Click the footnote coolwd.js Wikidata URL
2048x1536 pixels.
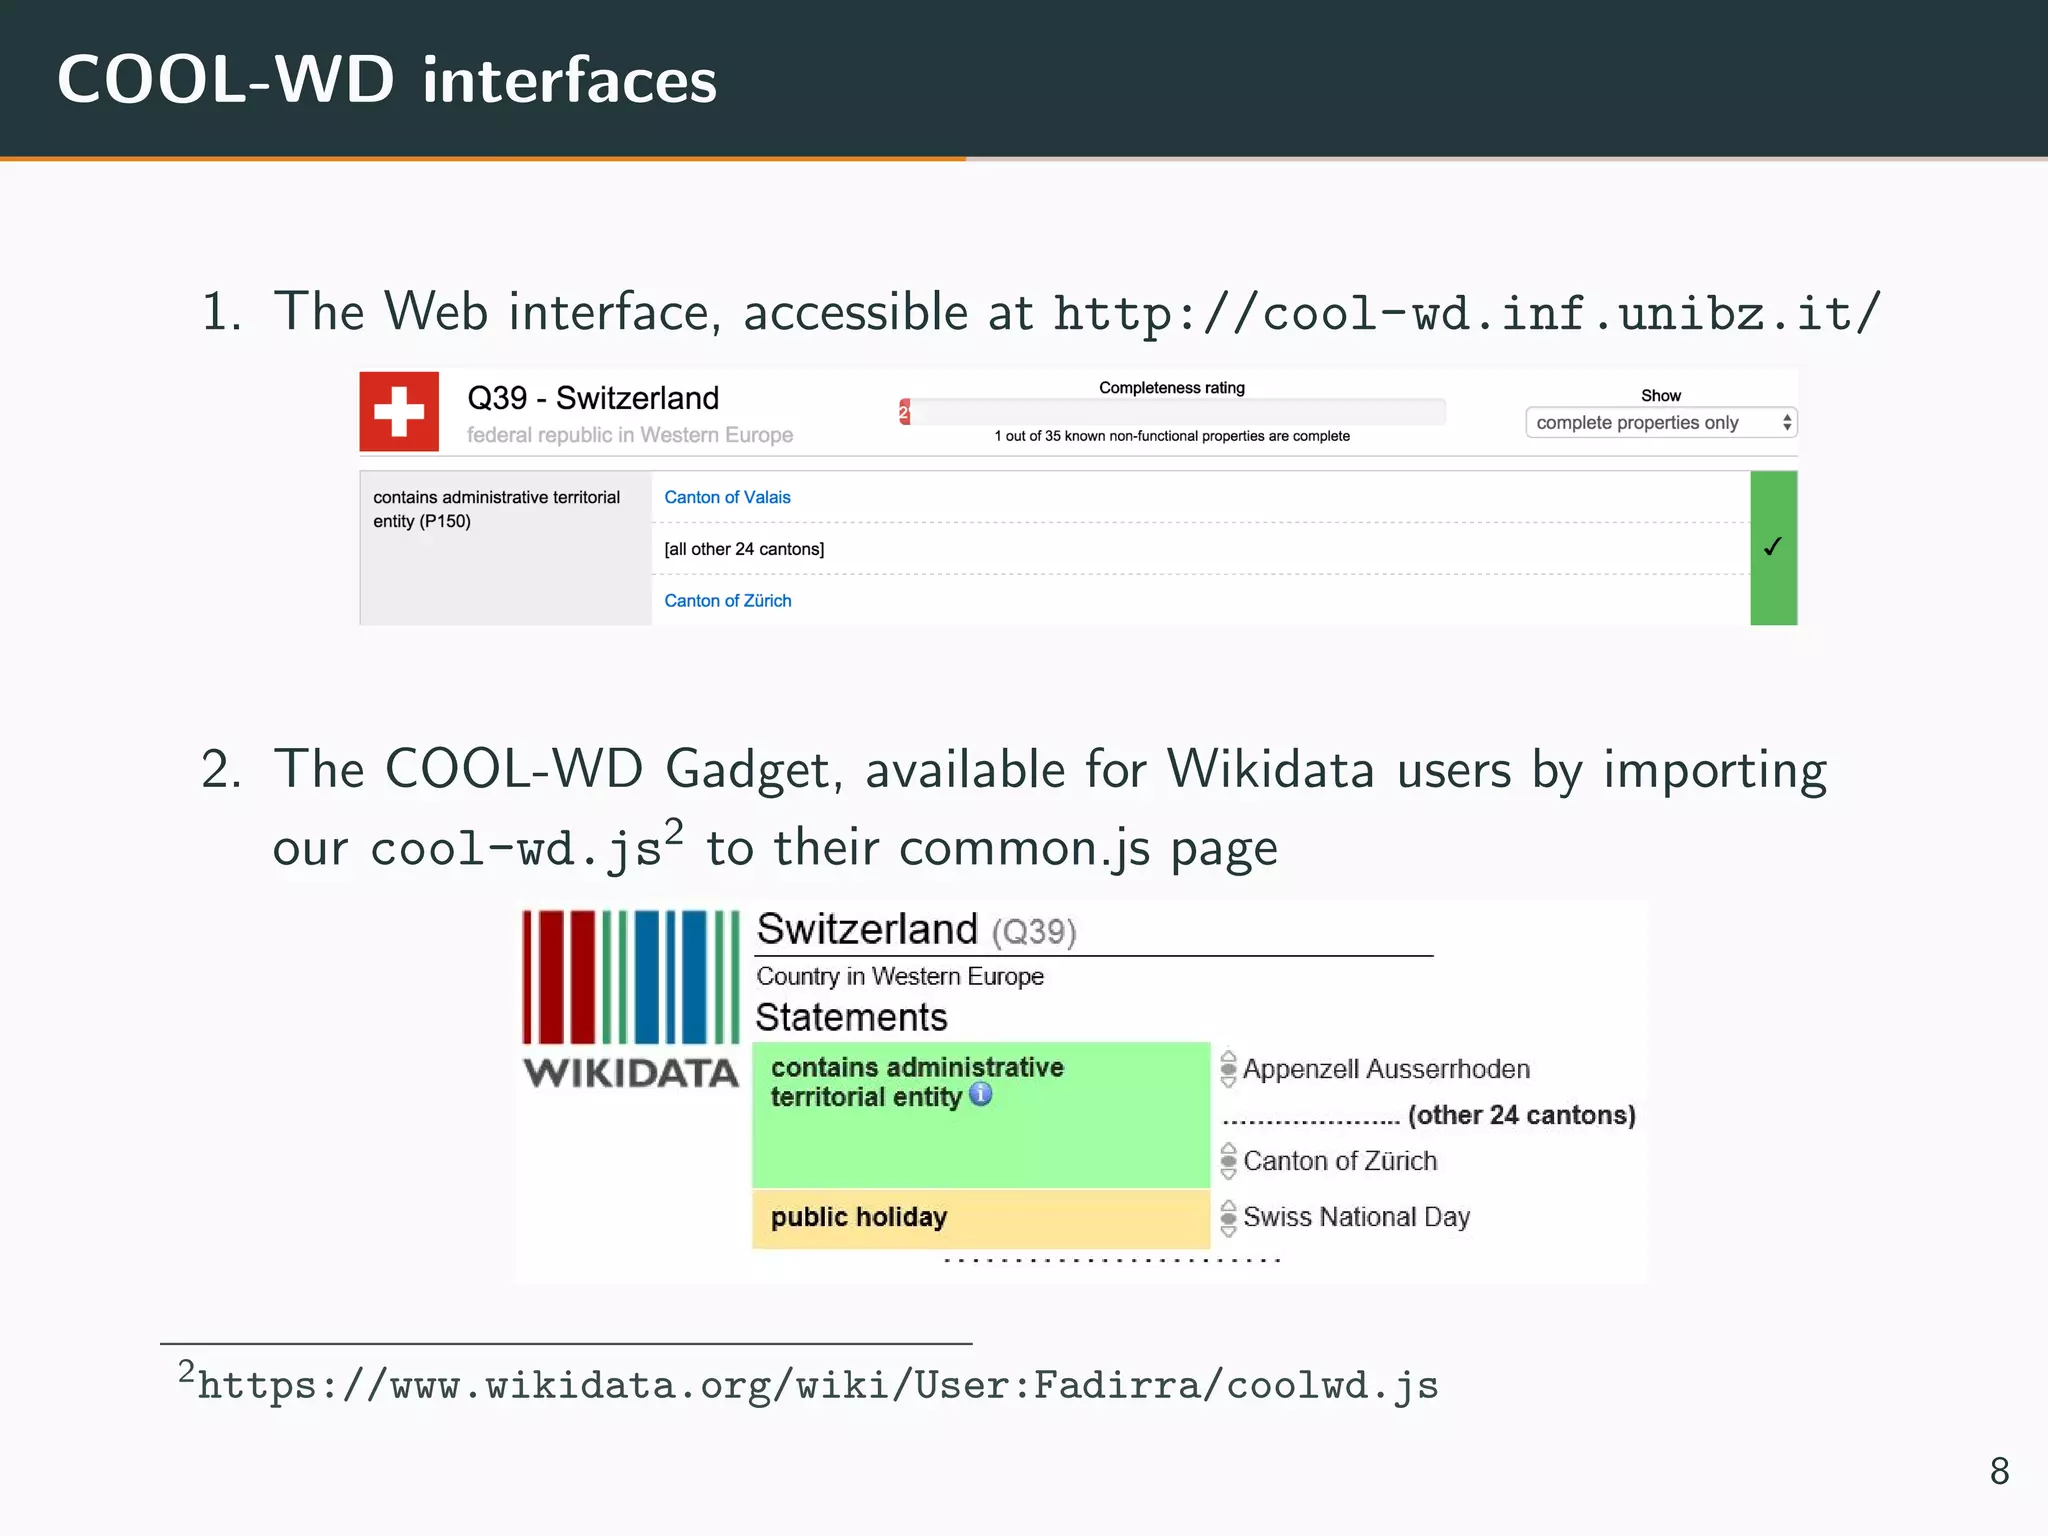coord(818,1385)
